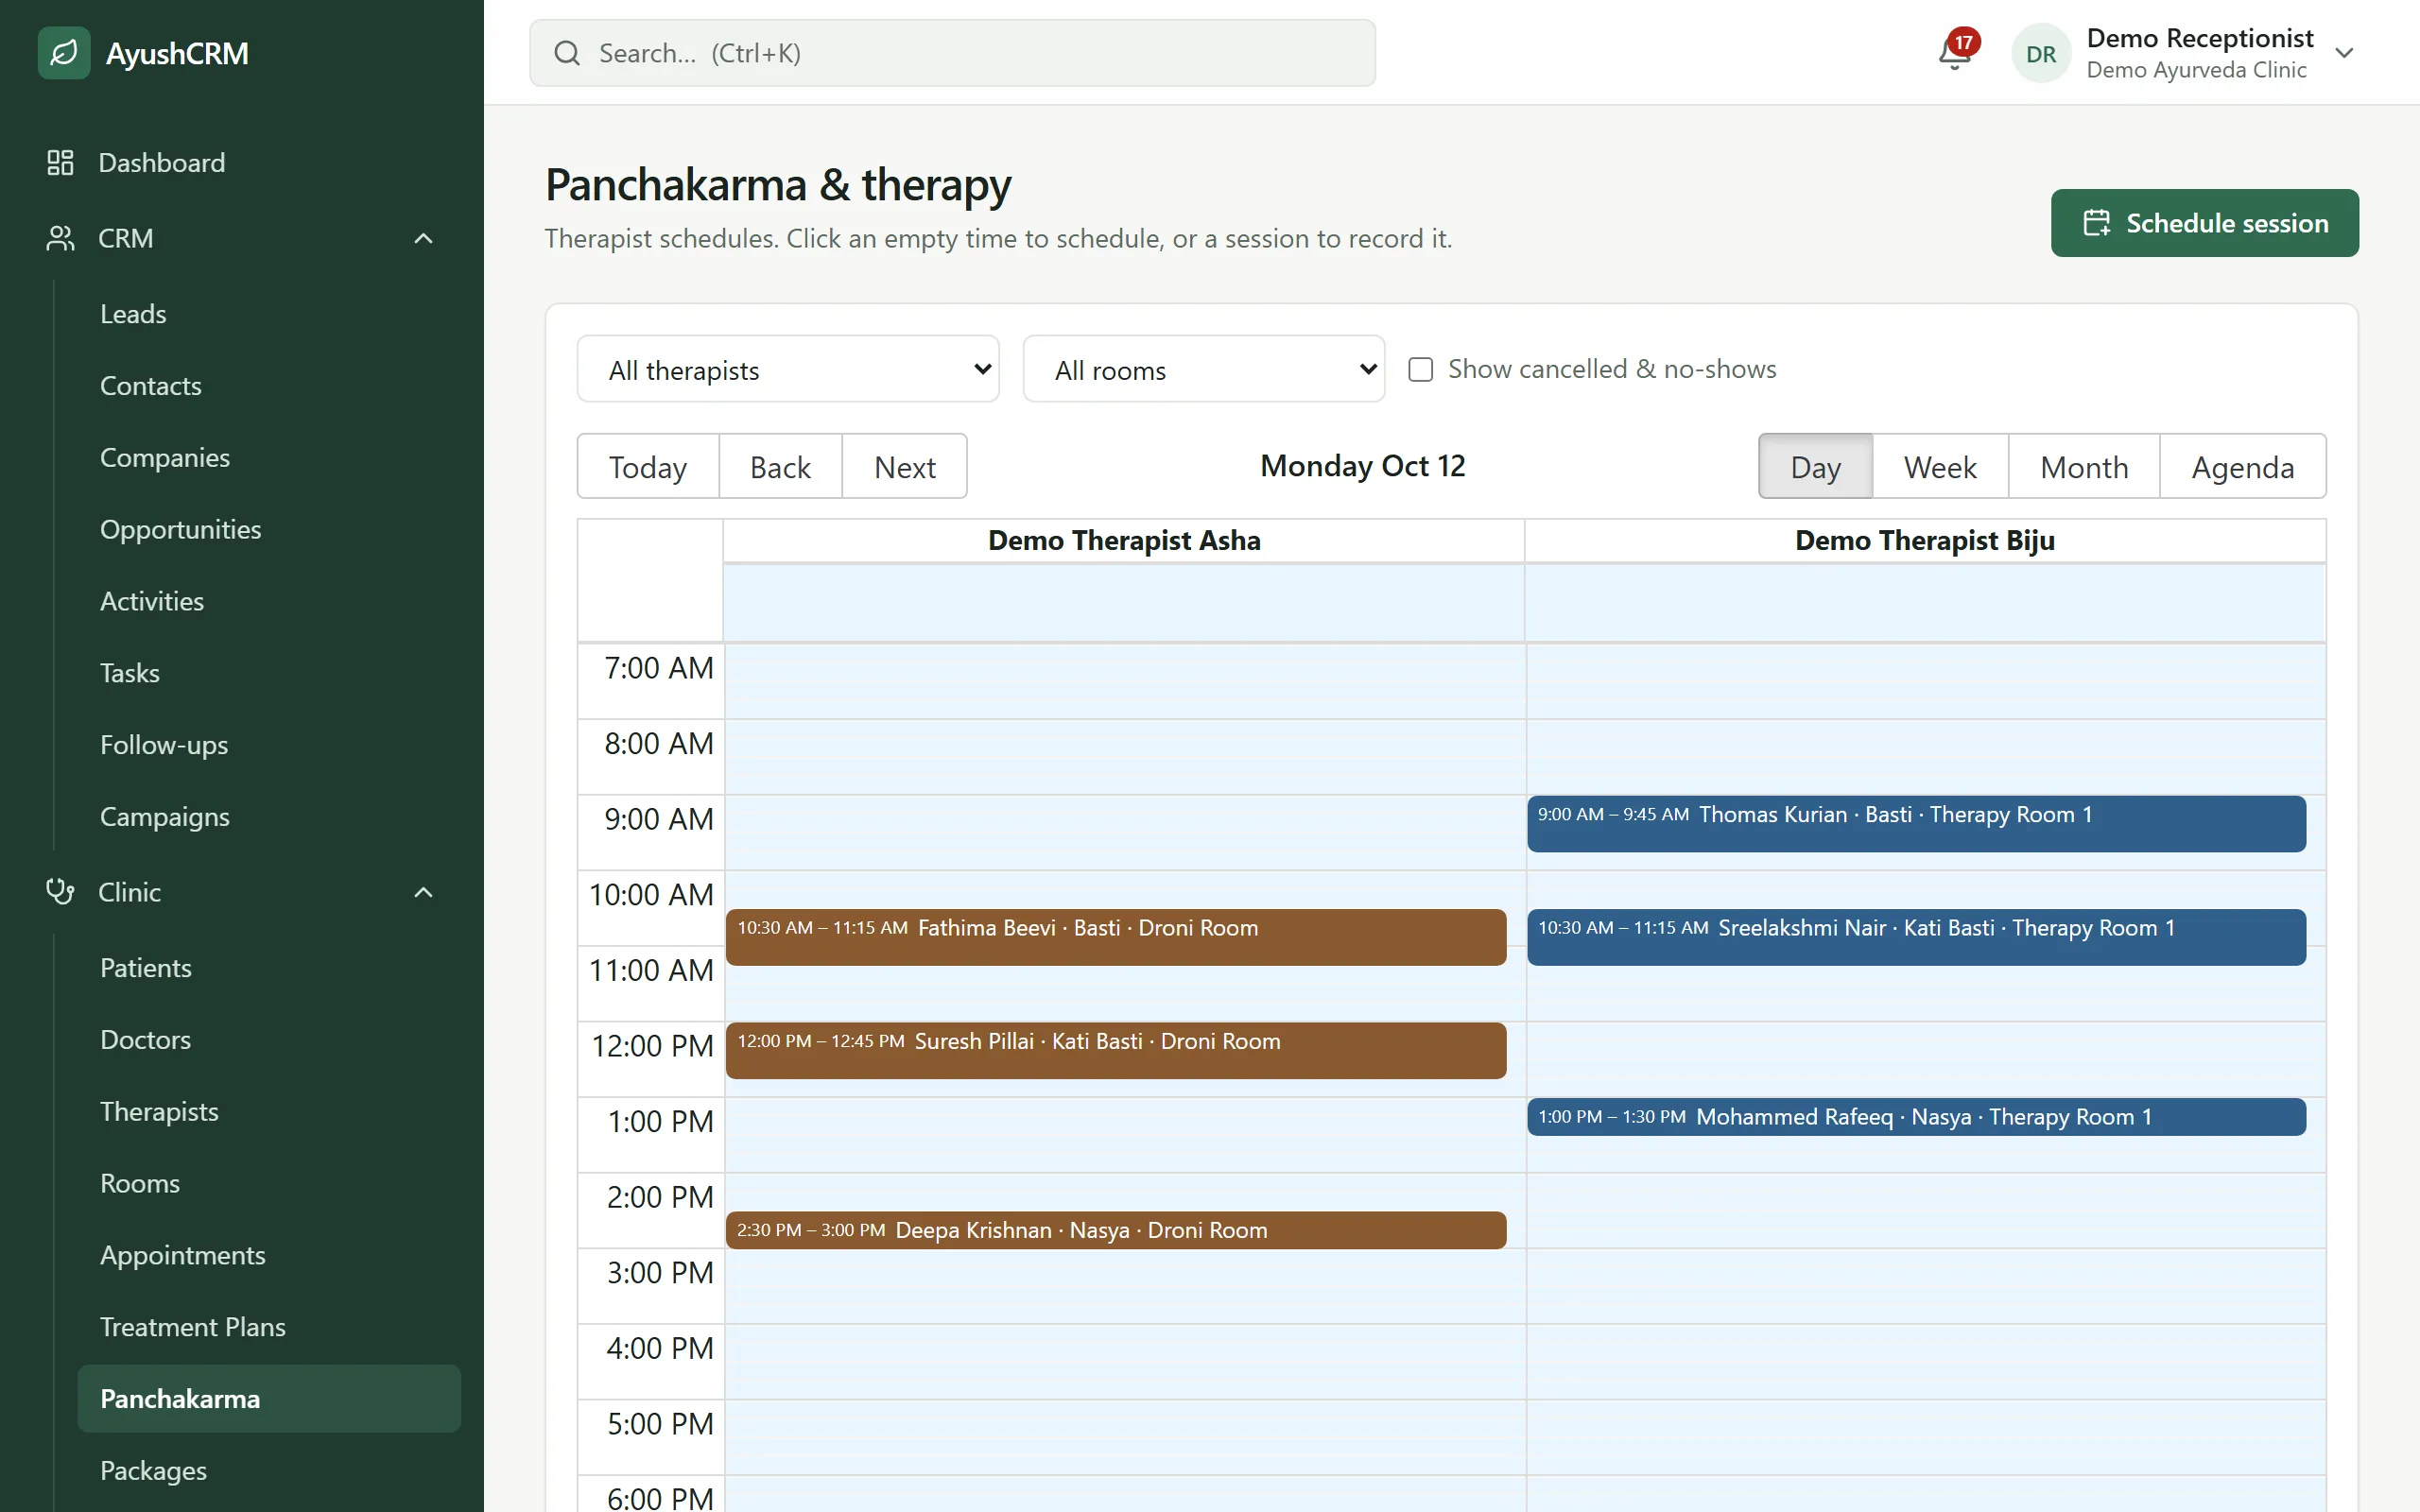
Task: Open the All therapists dropdown
Action: click(x=788, y=369)
